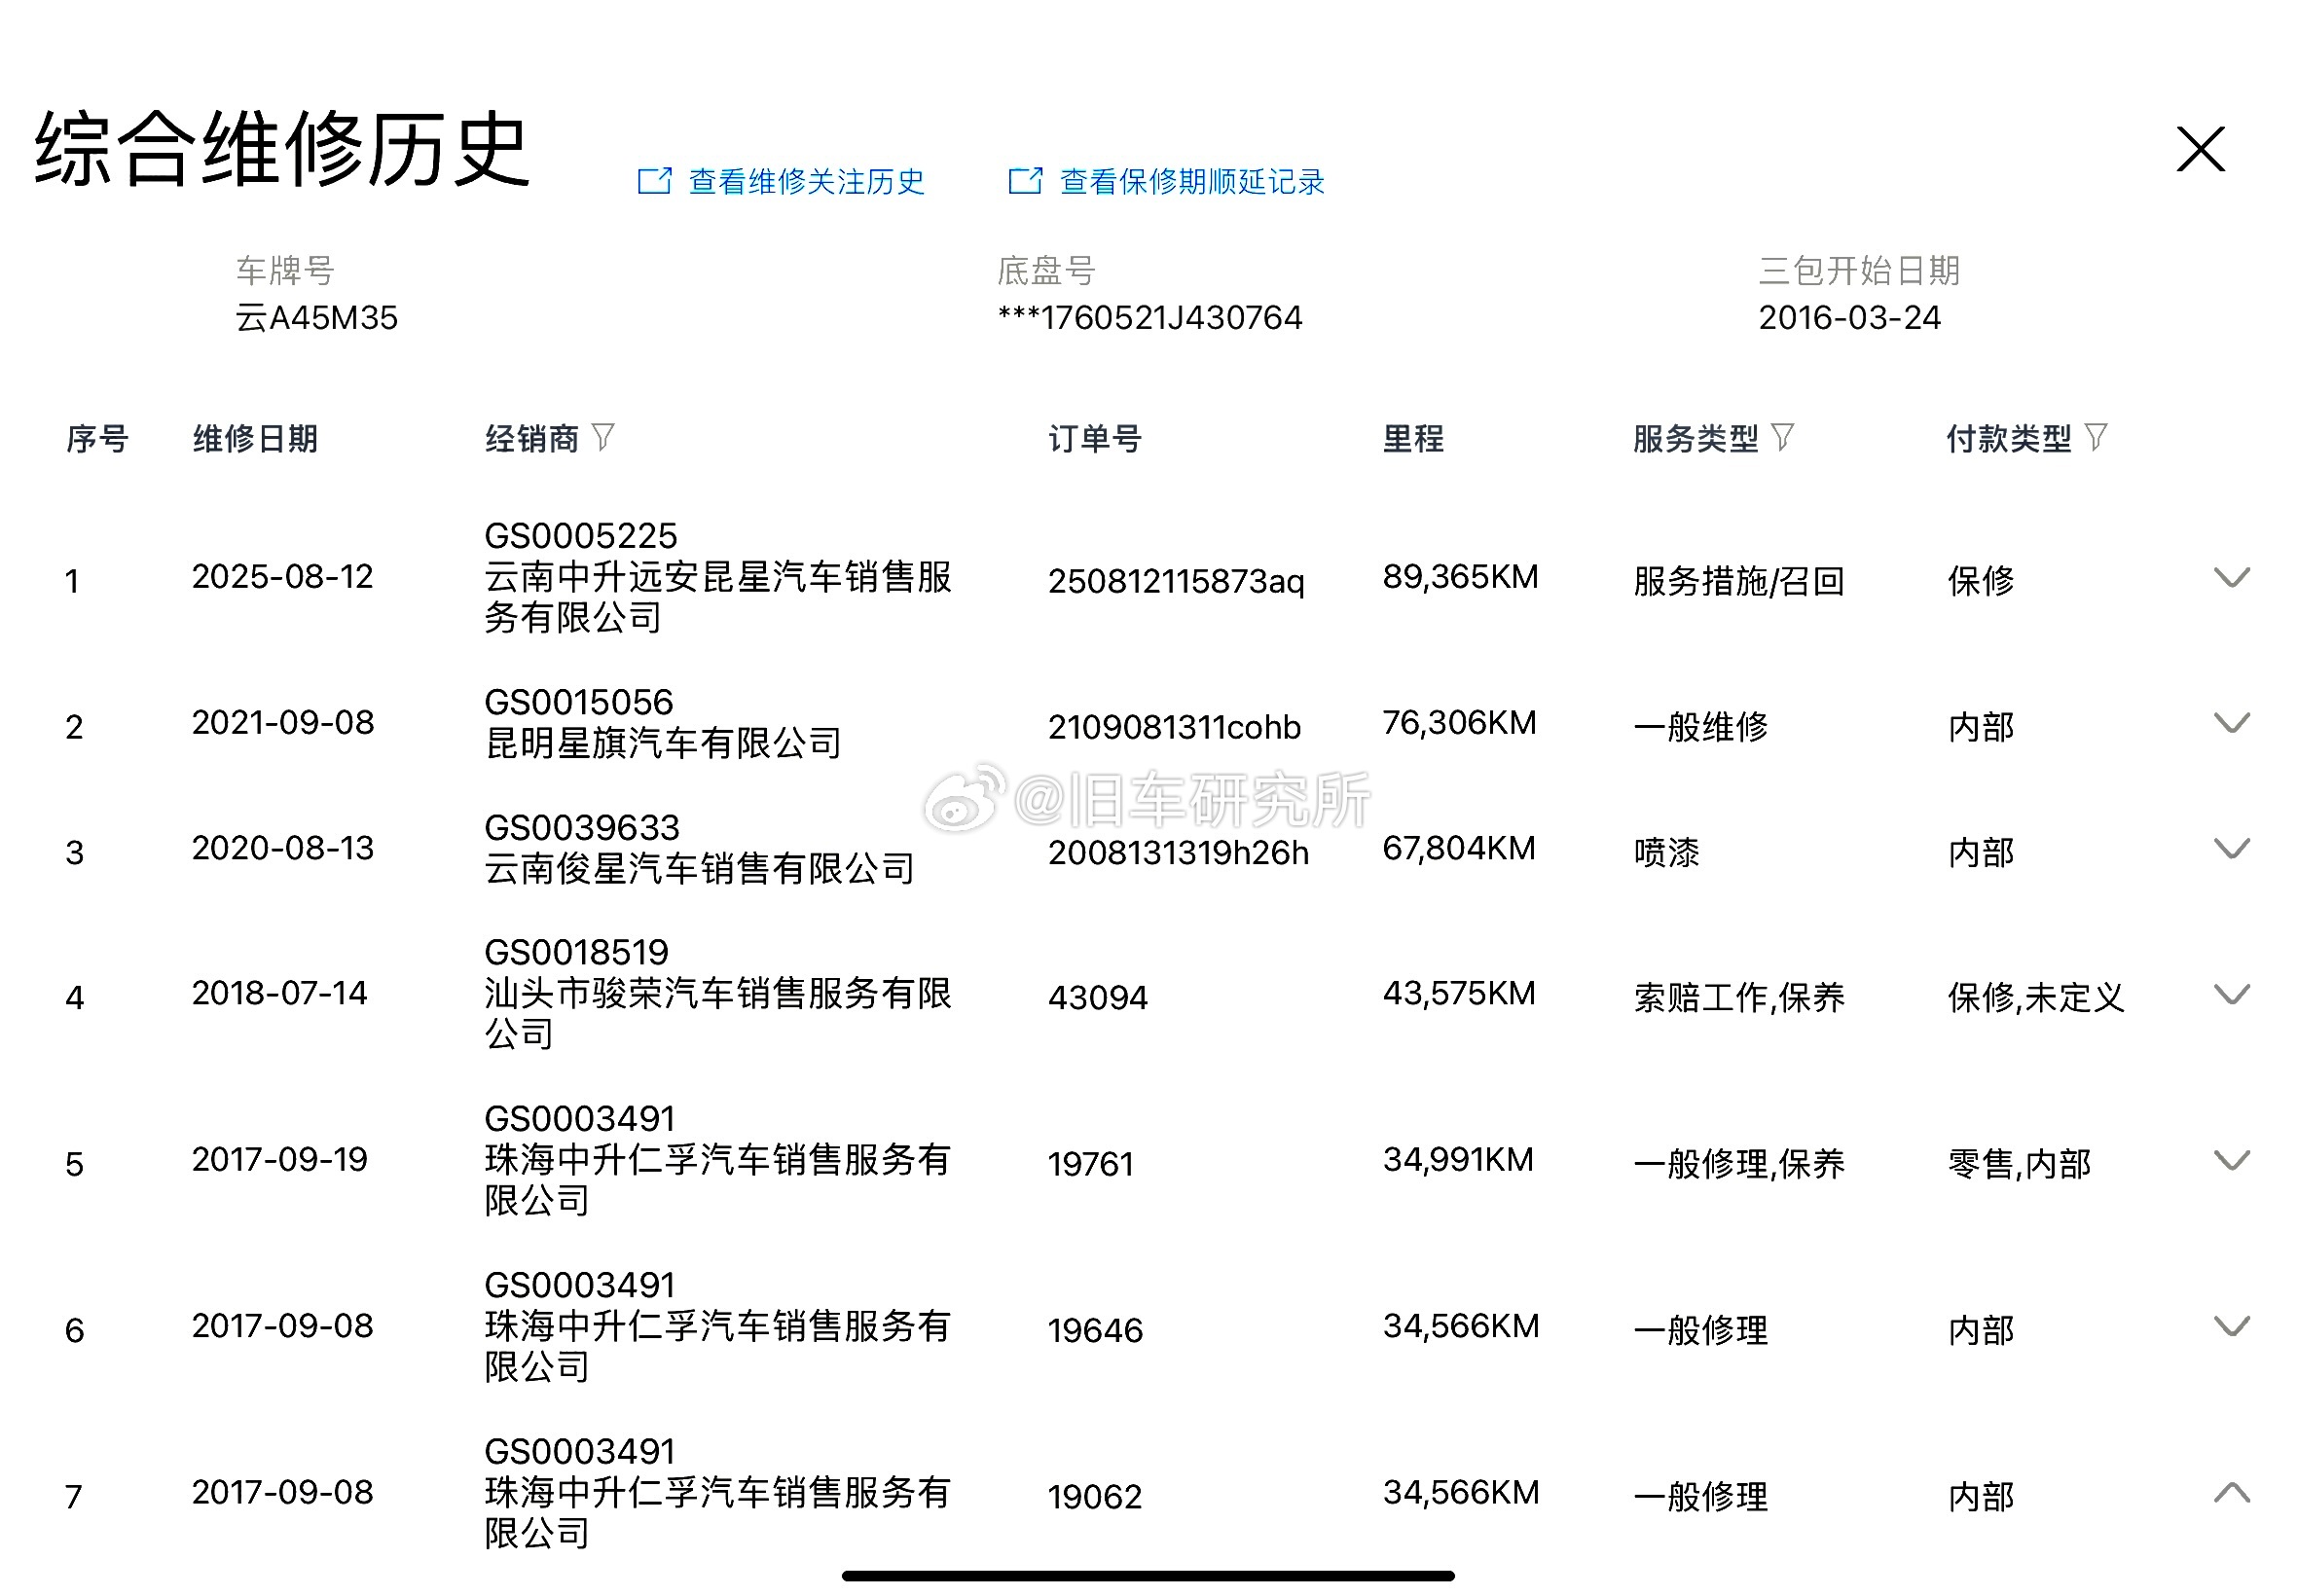Click mileage 76,306KM

point(1459,723)
